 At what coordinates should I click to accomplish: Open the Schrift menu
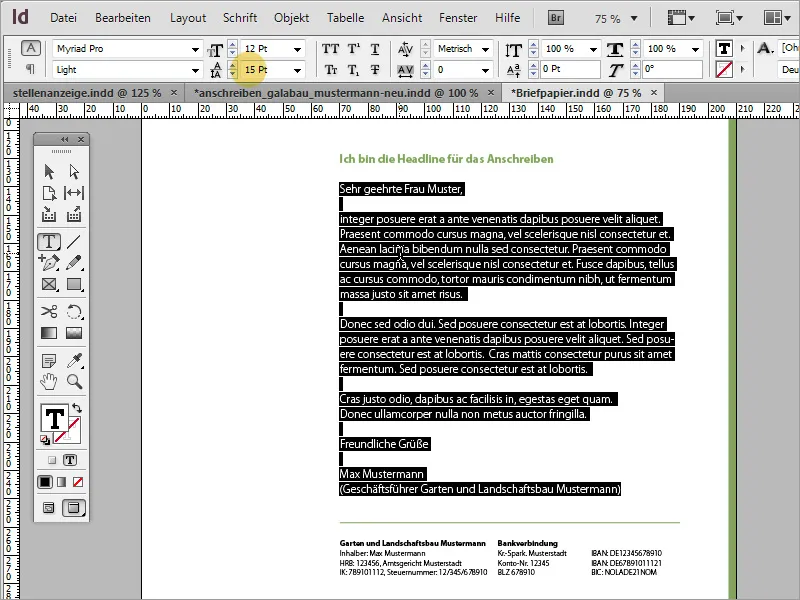tap(240, 18)
